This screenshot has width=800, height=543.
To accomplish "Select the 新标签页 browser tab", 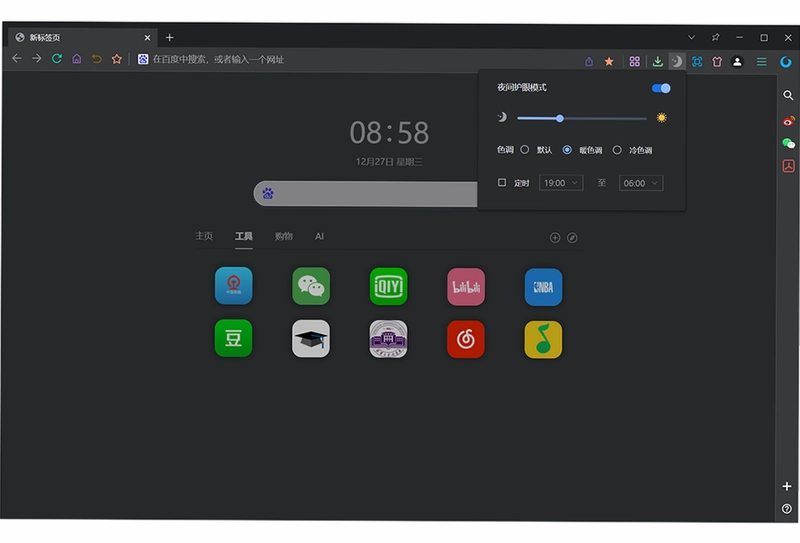I will (x=82, y=37).
